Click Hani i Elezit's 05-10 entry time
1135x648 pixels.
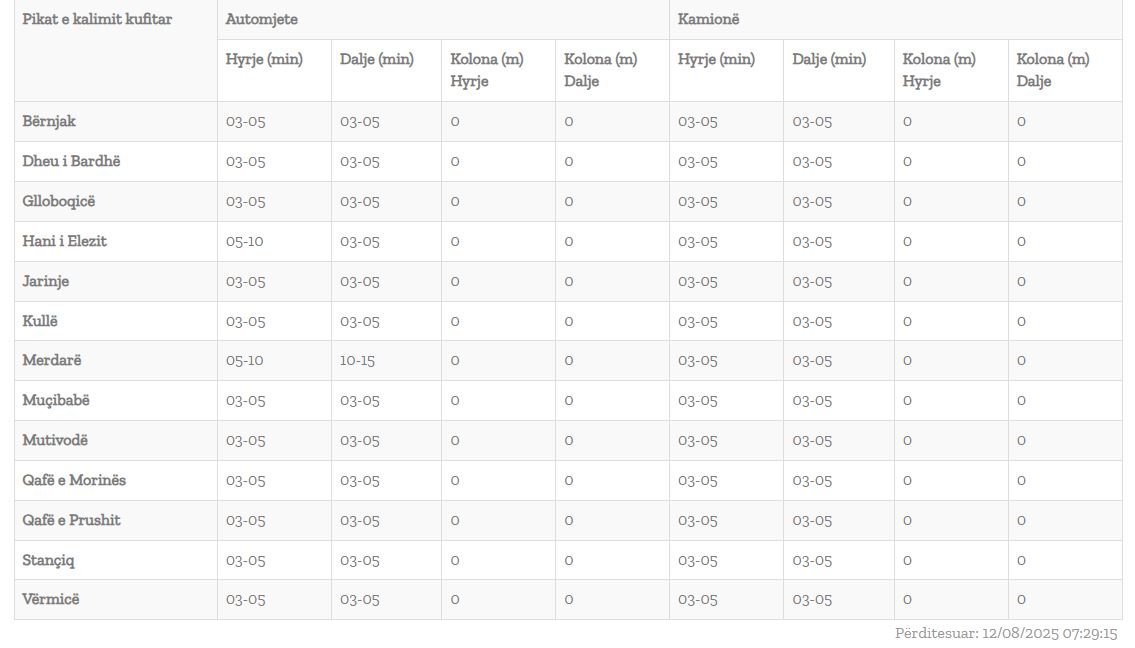[244, 241]
